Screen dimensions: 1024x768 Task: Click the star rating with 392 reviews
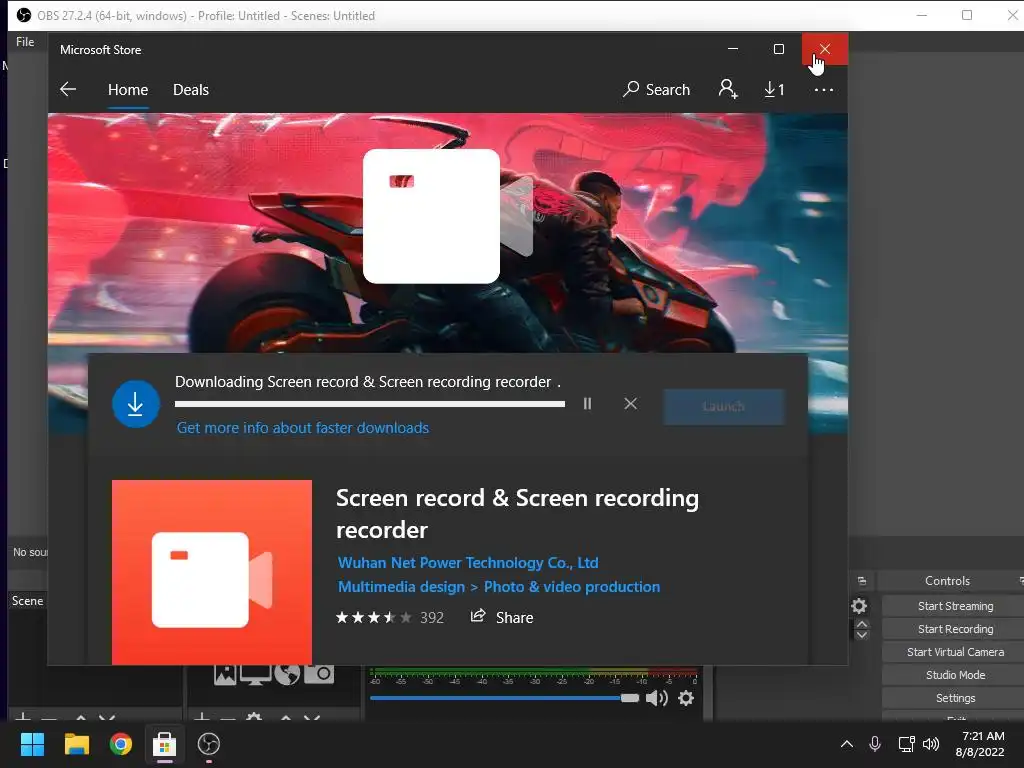point(389,617)
